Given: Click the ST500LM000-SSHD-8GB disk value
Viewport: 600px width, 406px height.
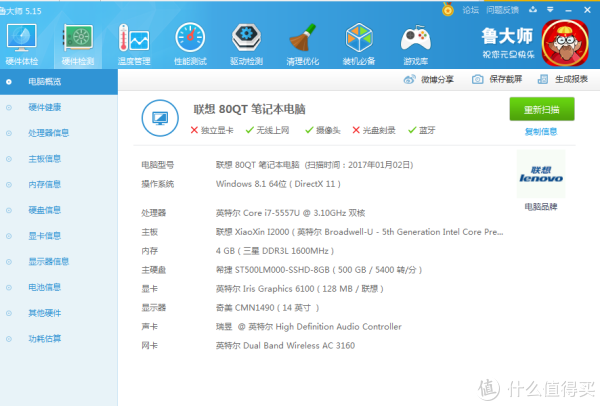Looking at the screenshot, I should point(319,270).
